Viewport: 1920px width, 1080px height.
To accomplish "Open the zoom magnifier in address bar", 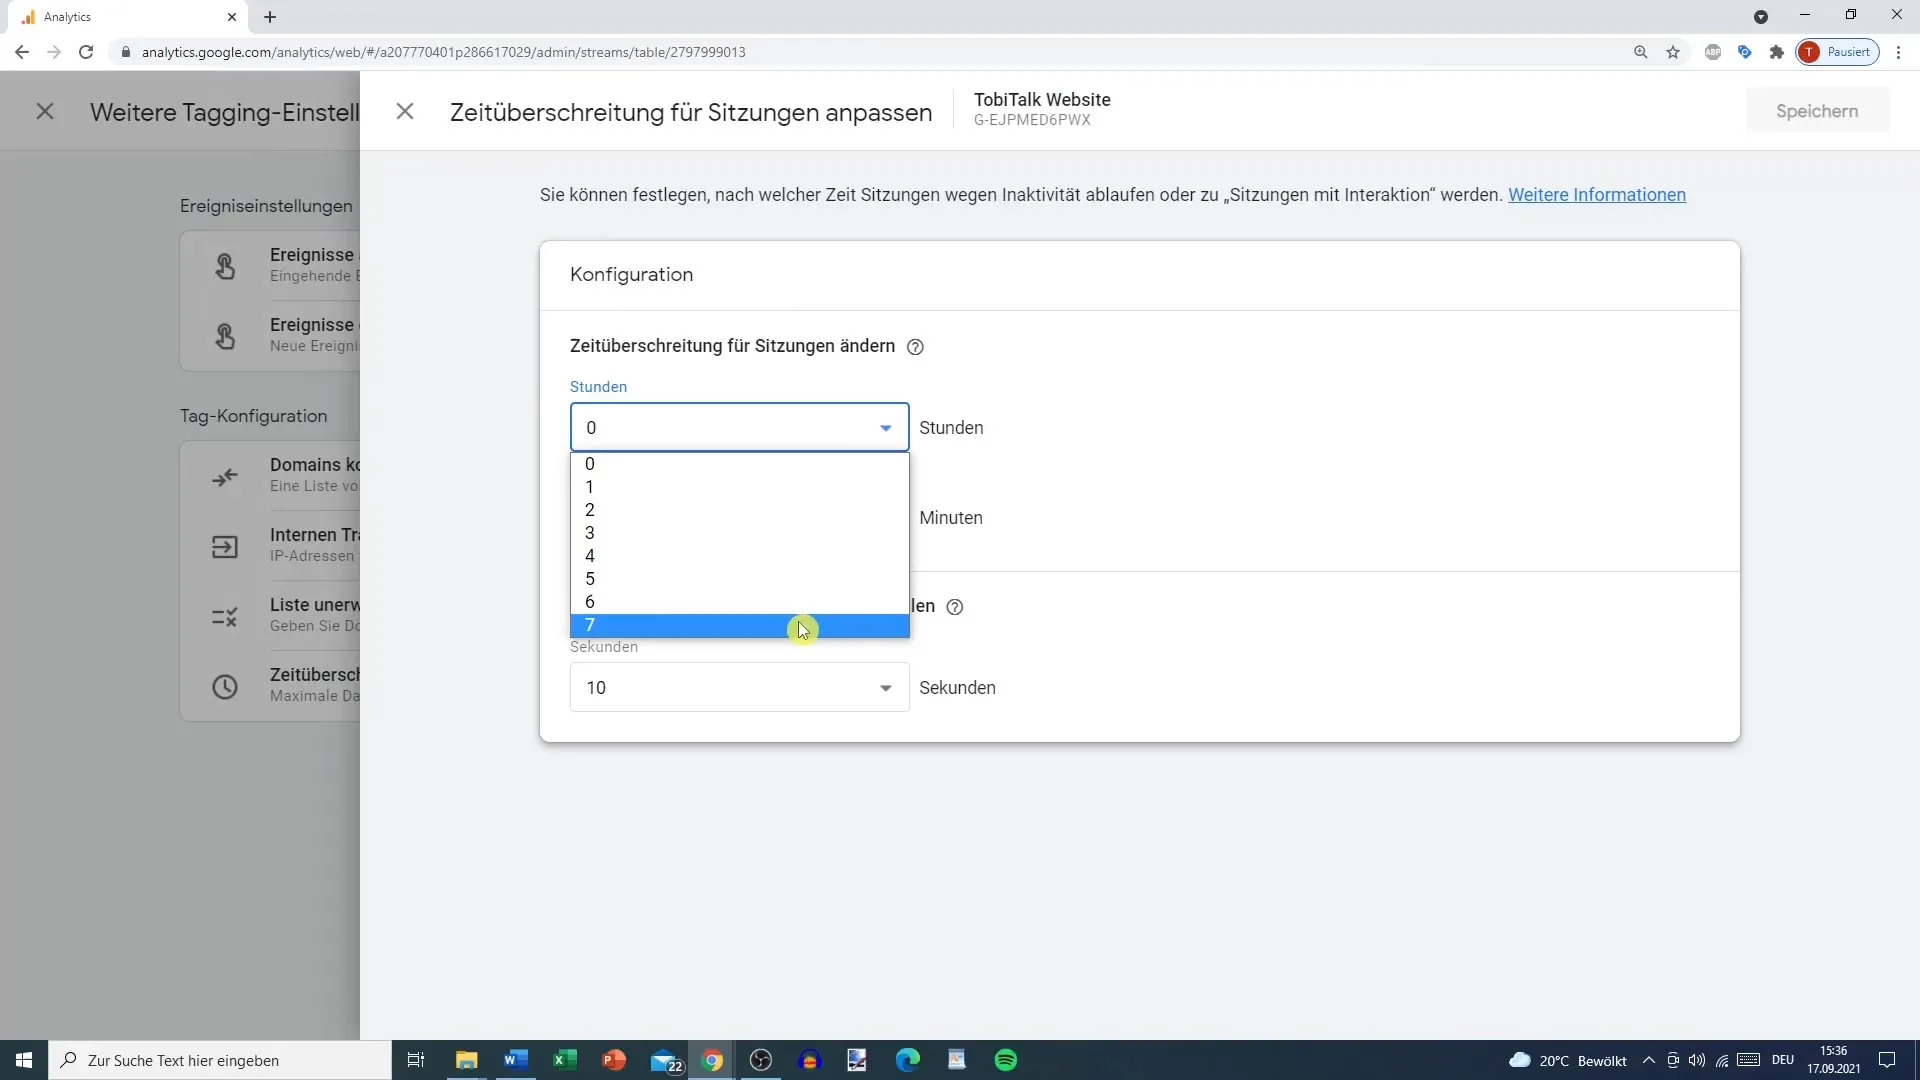I will point(1640,52).
